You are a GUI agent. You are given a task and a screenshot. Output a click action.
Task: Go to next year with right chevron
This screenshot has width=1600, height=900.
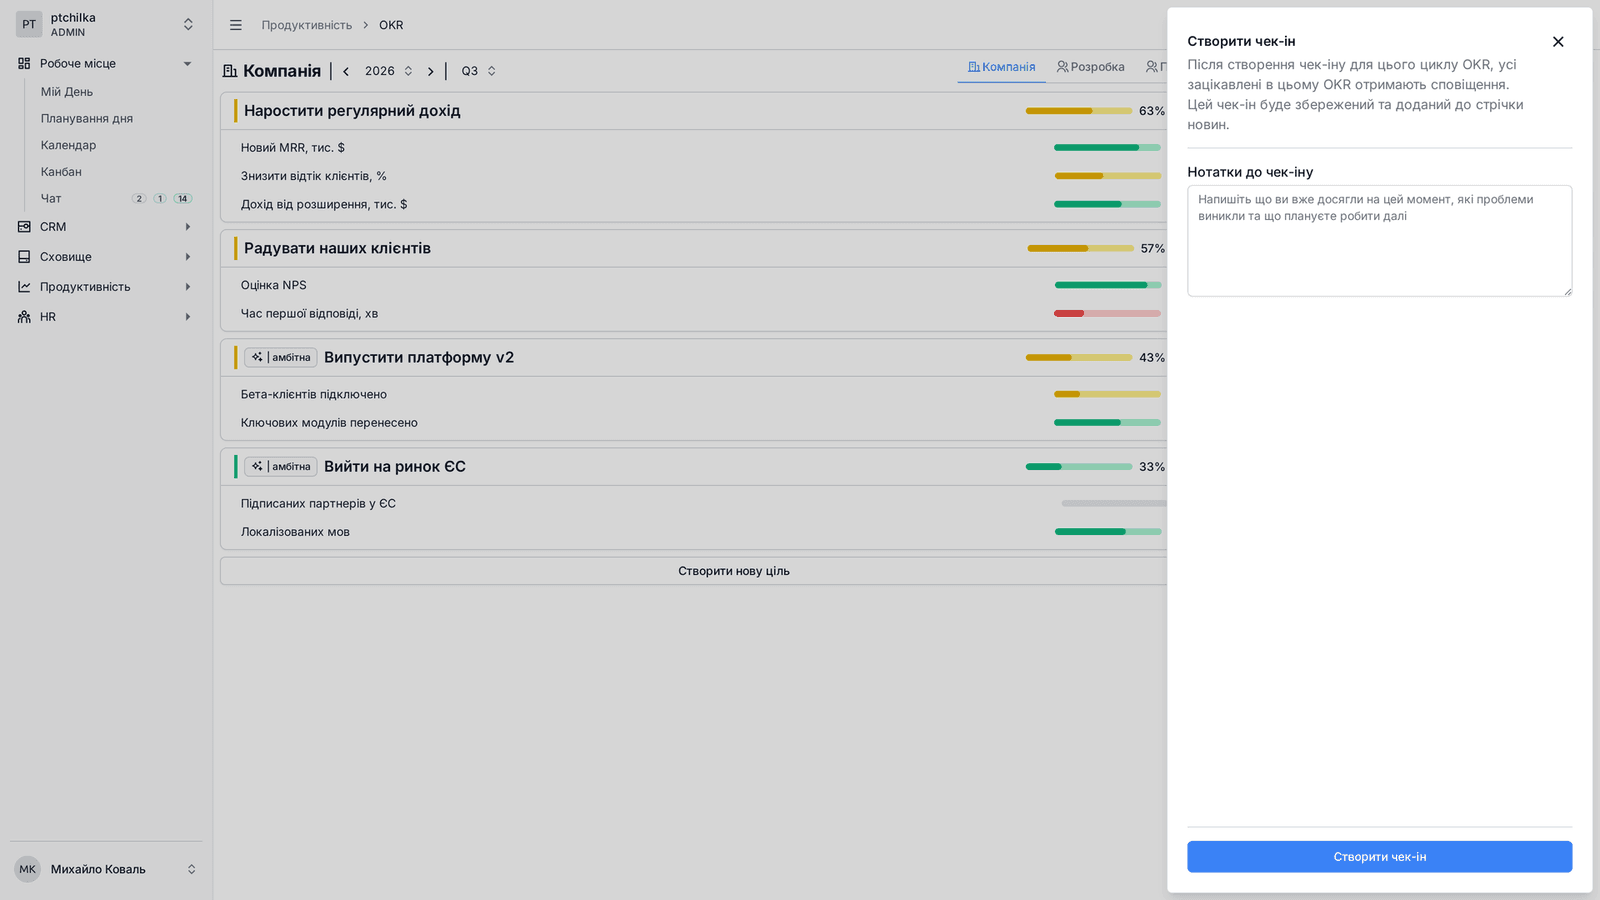(x=431, y=71)
